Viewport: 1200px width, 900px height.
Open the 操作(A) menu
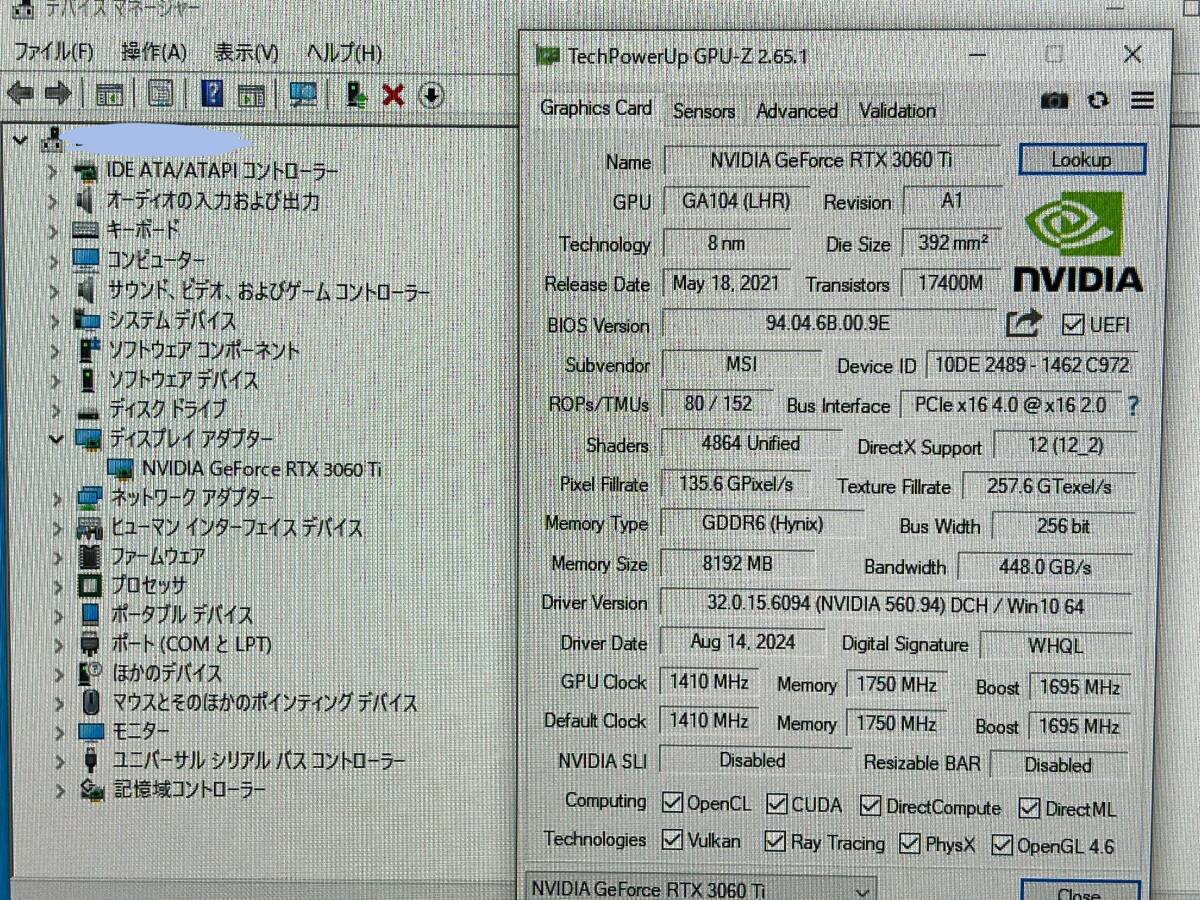click(154, 51)
